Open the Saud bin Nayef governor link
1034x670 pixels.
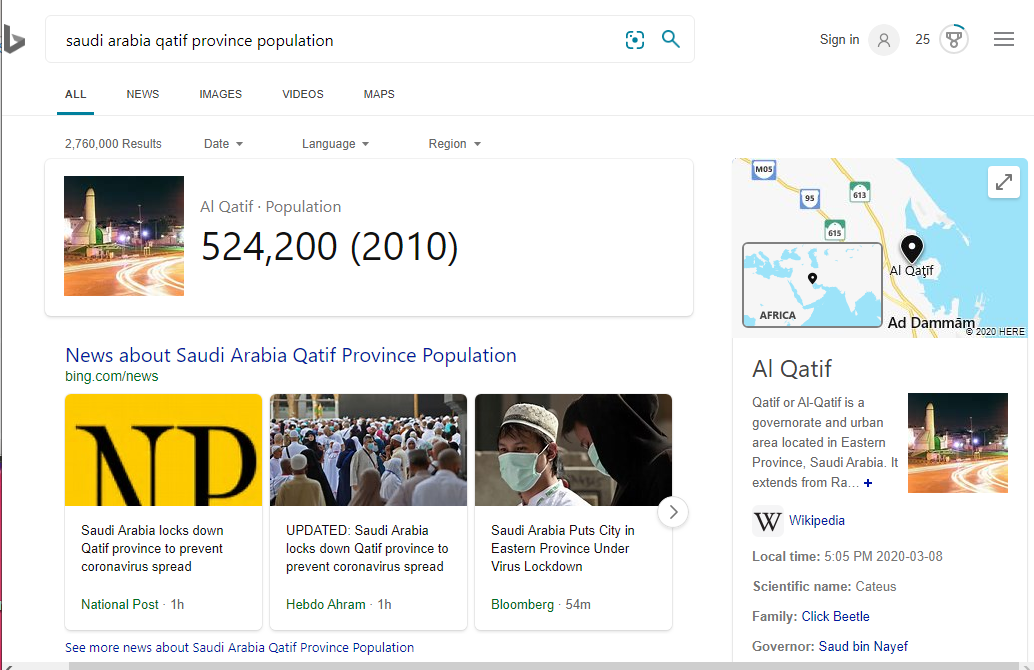(x=863, y=647)
